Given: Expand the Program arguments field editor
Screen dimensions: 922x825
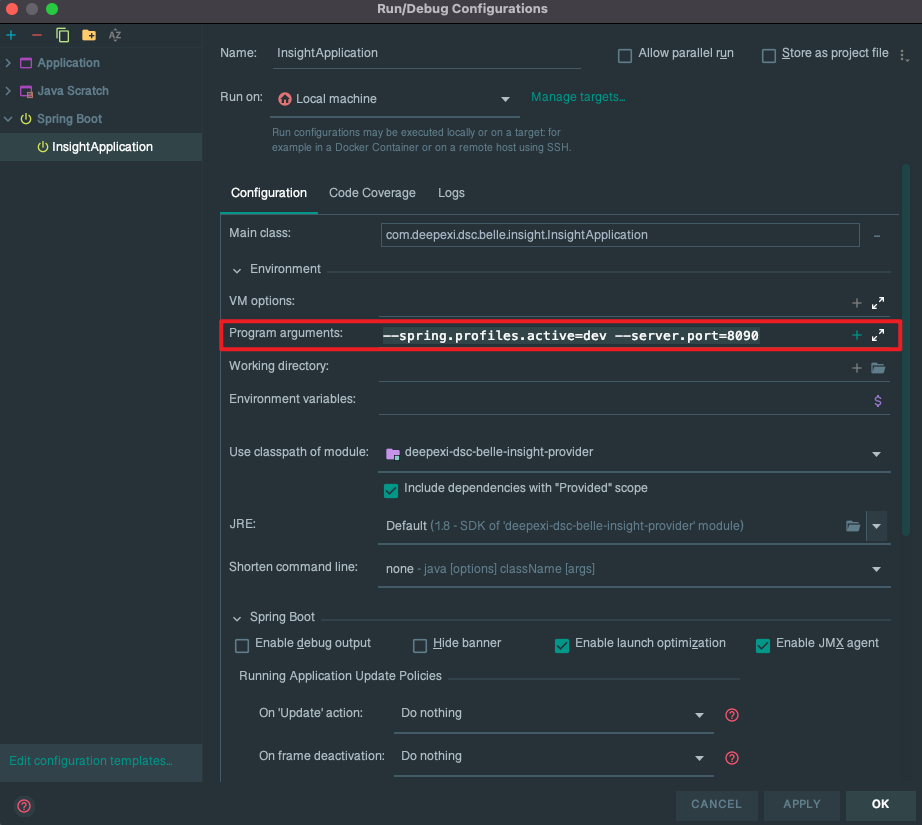Looking at the screenshot, I should 878,335.
